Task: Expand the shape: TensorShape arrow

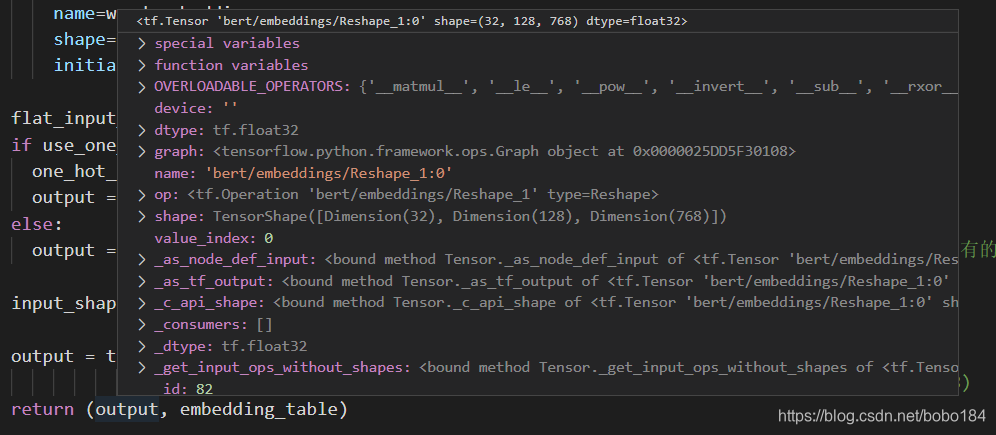Action: (142, 217)
